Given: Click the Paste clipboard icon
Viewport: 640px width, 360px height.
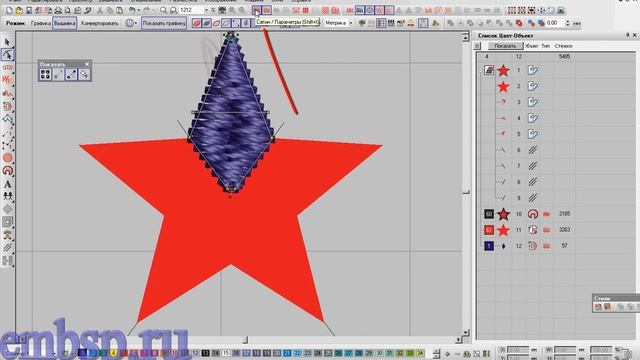Looking at the screenshot, I should [x=119, y=10].
